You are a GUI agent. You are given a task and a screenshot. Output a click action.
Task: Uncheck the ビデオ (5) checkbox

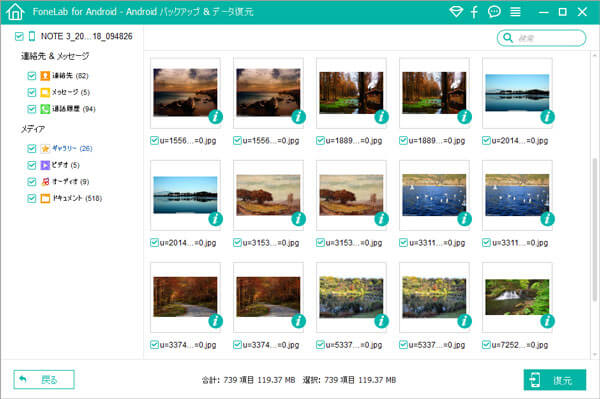(x=32, y=165)
